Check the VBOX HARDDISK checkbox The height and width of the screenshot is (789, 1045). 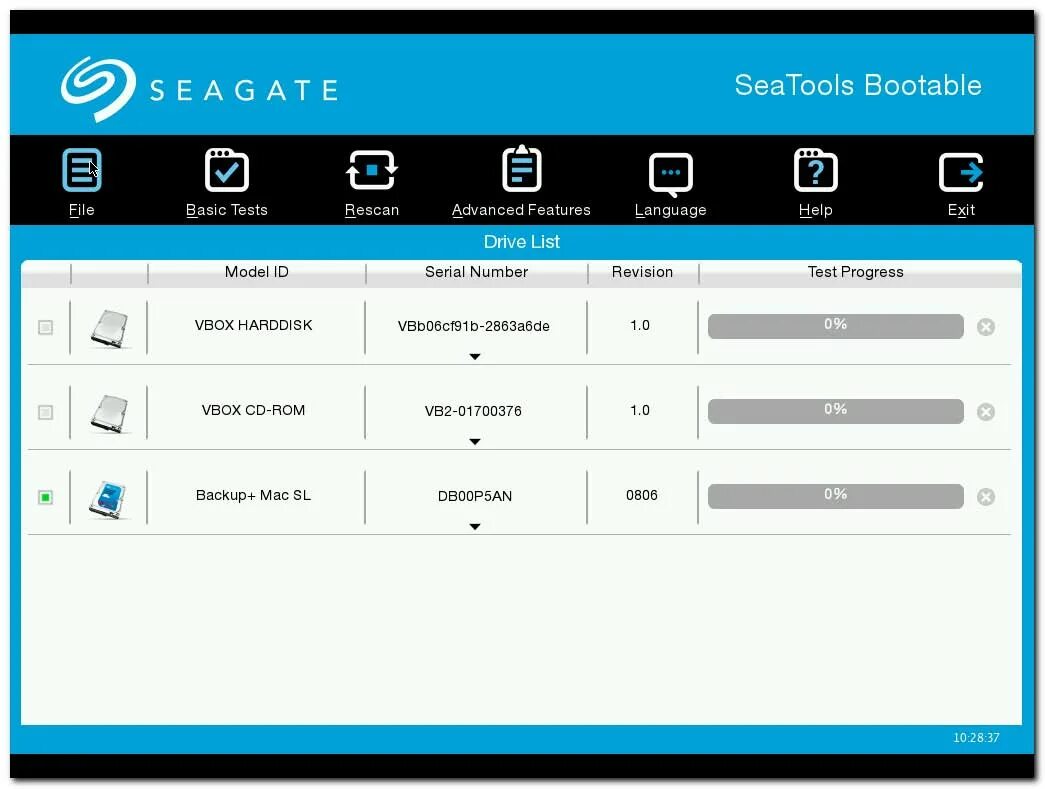(x=45, y=327)
